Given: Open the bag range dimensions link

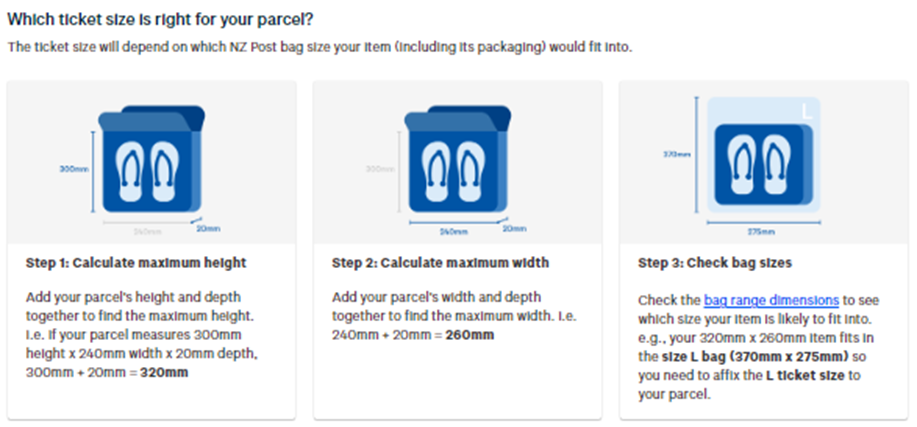Looking at the screenshot, I should click(771, 299).
